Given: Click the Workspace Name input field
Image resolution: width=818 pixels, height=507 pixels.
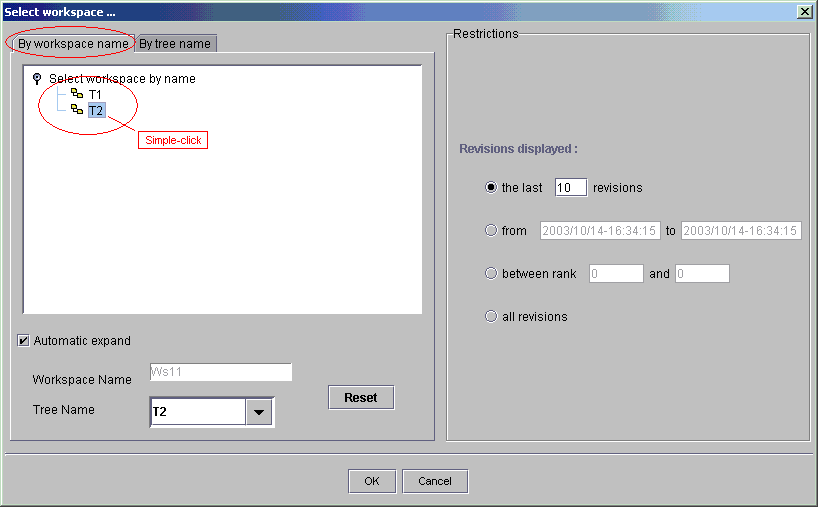Looking at the screenshot, I should point(221,372).
